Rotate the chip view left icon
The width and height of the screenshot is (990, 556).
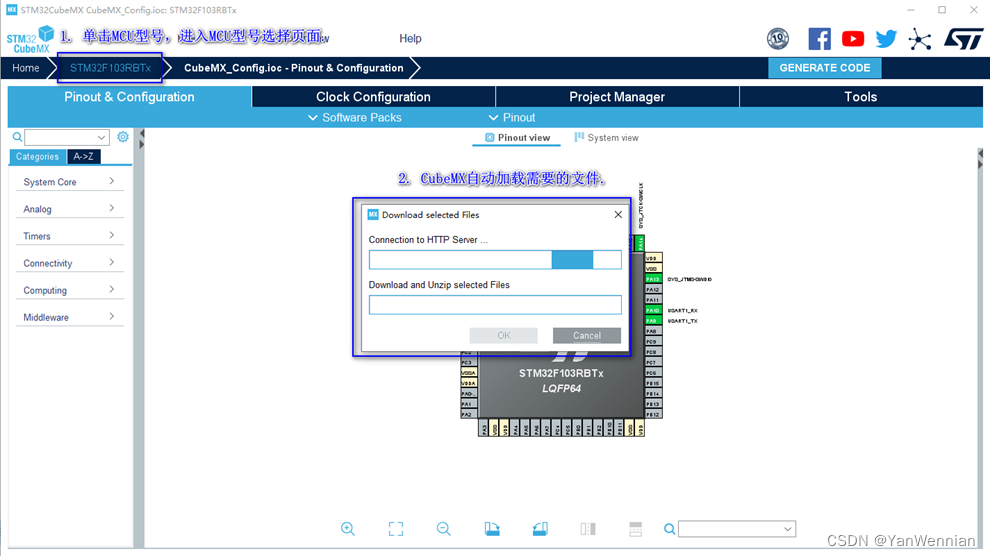pyautogui.click(x=492, y=529)
